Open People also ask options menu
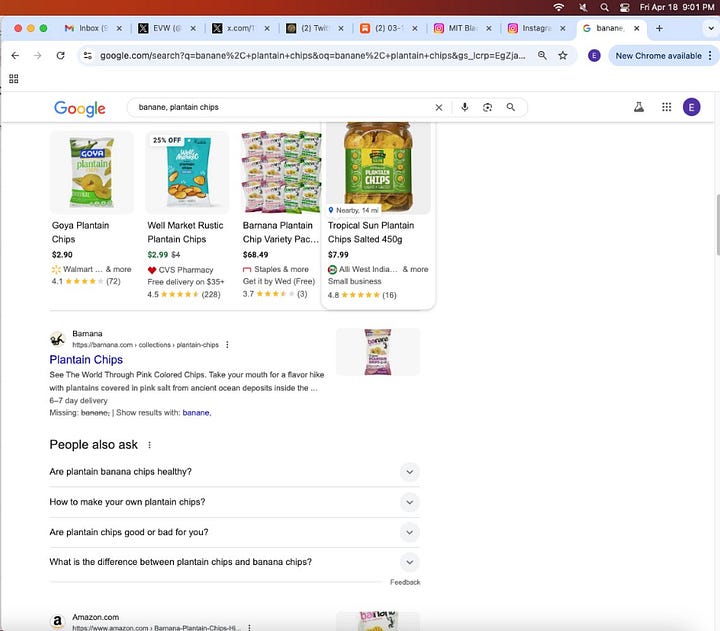Viewport: 720px width, 631px height. [149, 445]
